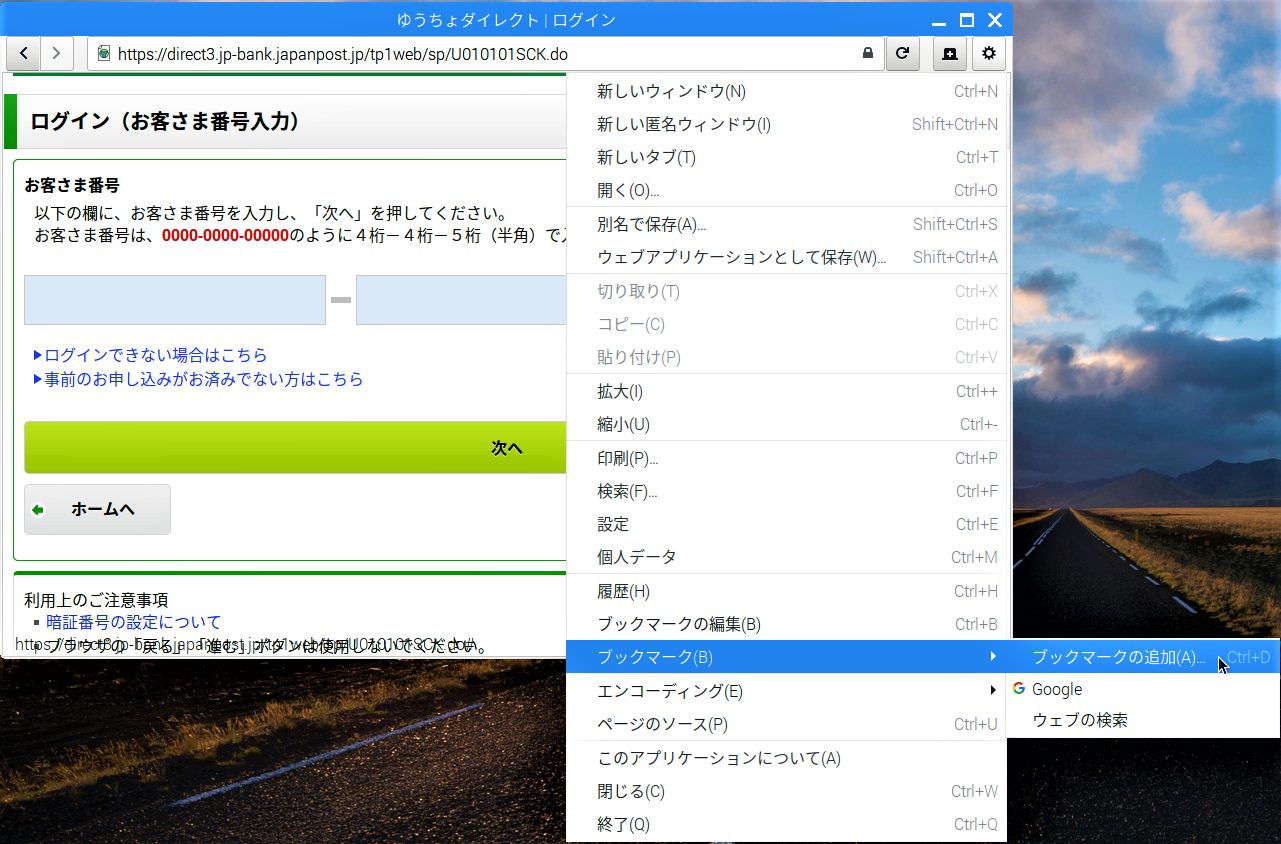The height and width of the screenshot is (844, 1281).
Task: Expand the ブックマーク(B) submenu arrow
Action: [993, 656]
